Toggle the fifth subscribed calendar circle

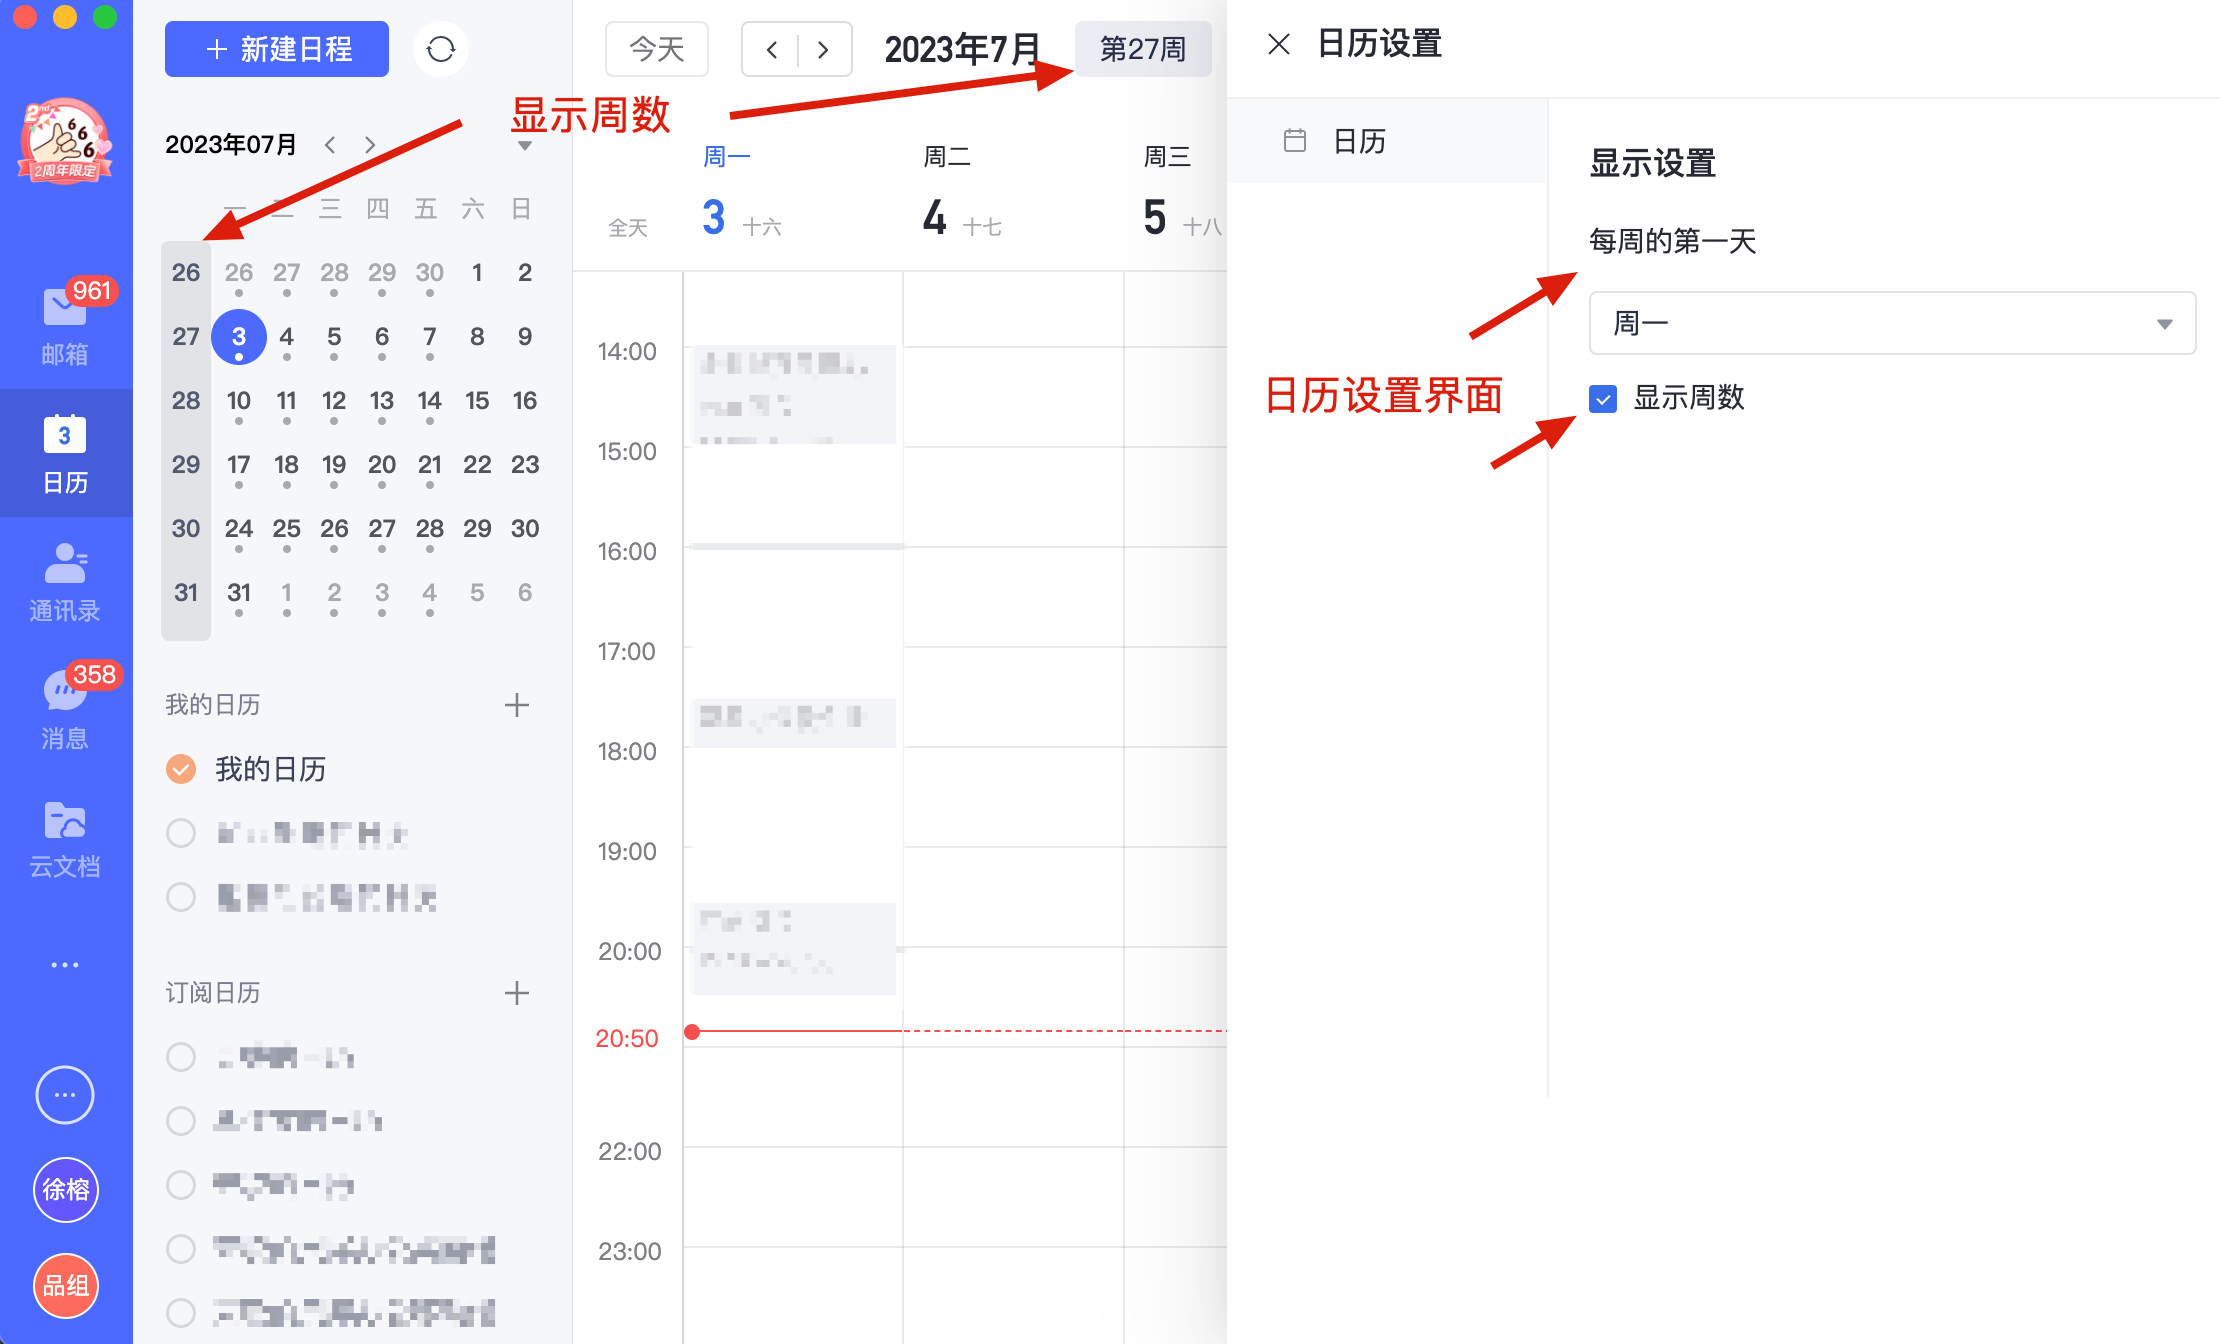181,1312
